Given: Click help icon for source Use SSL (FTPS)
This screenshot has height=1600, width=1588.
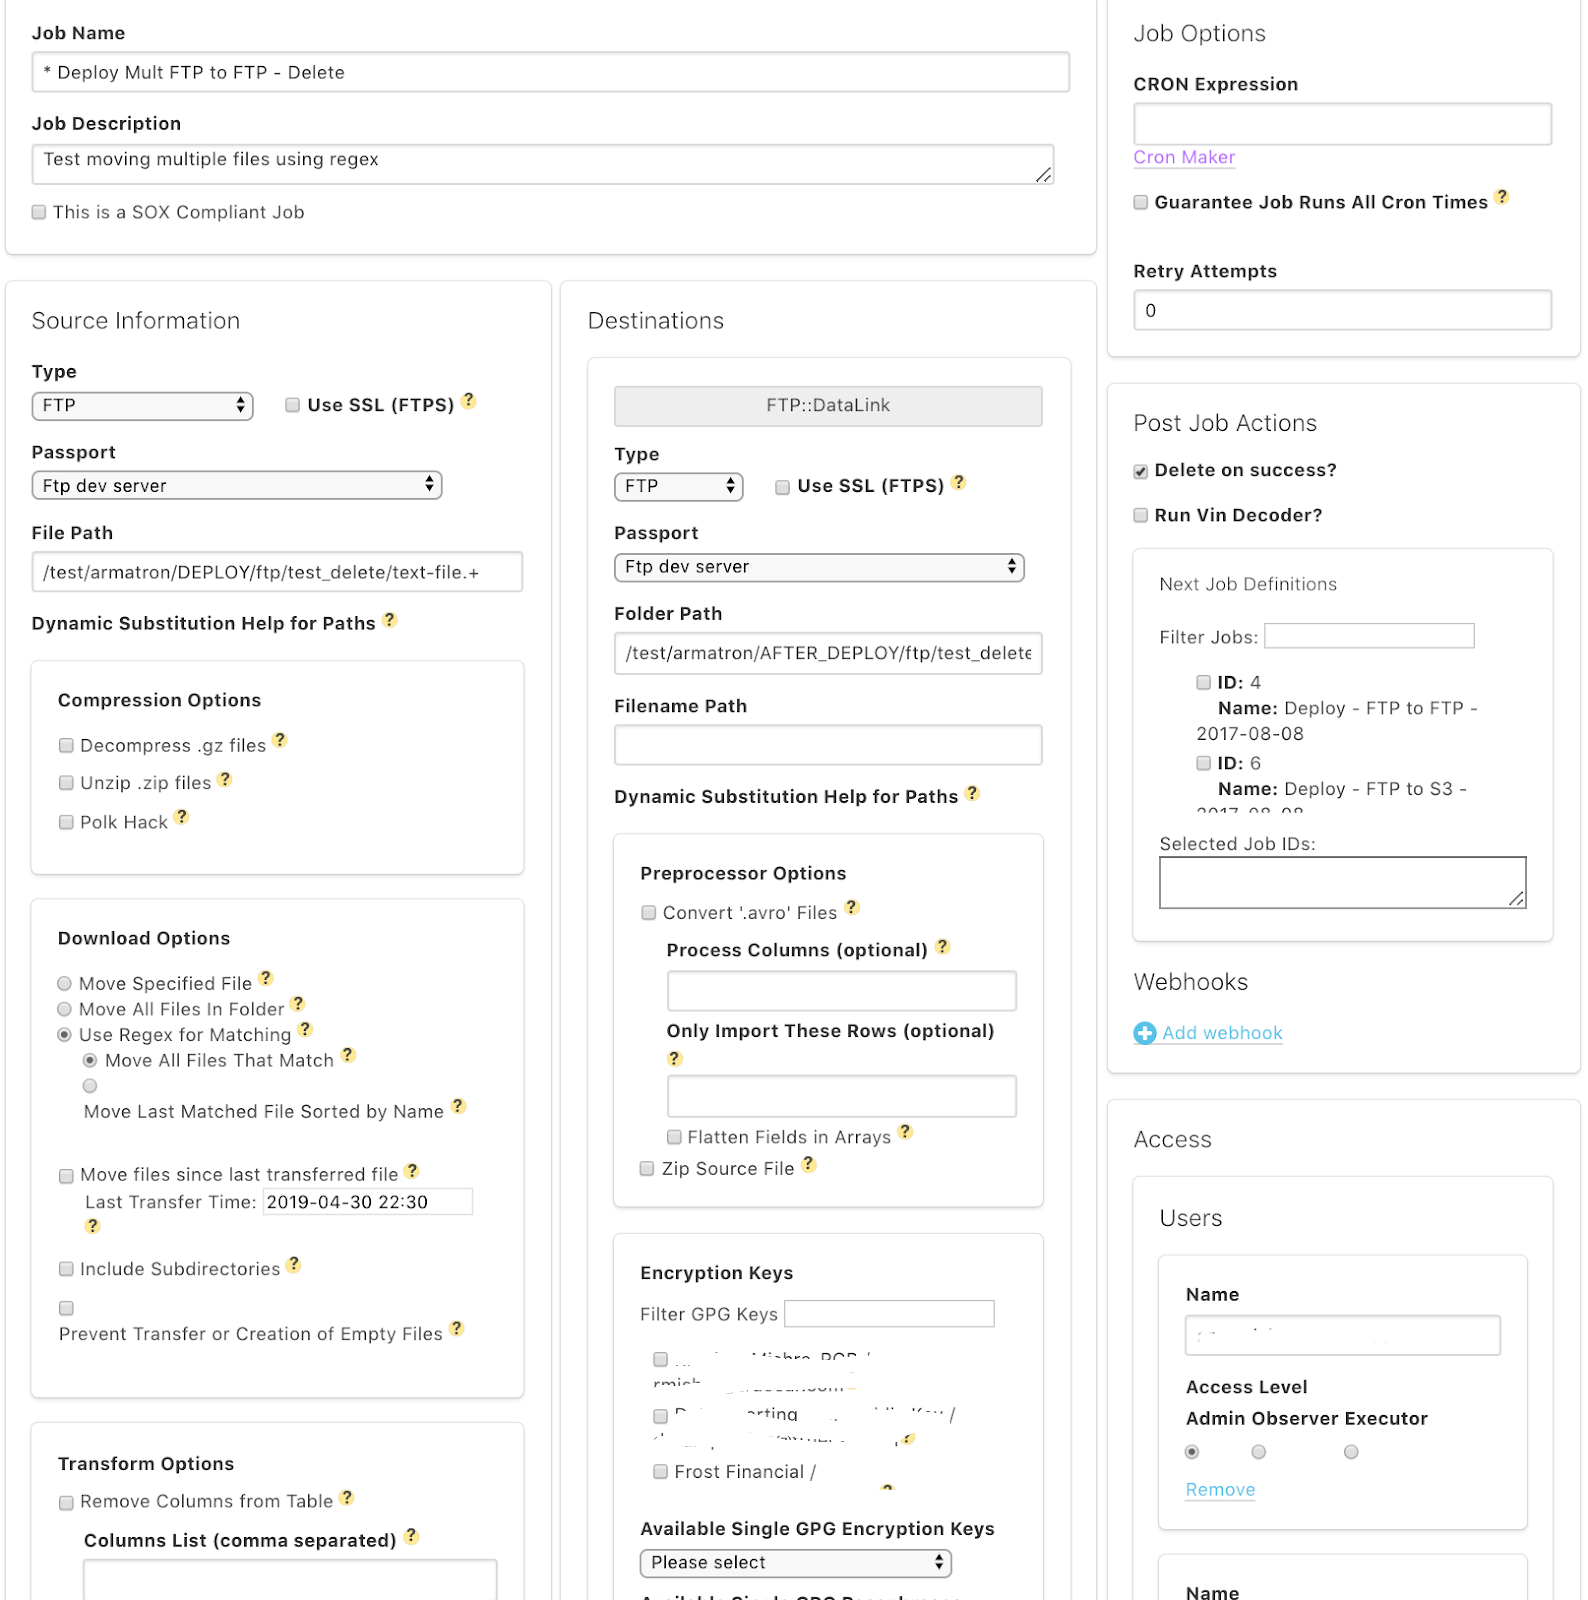Looking at the screenshot, I should (x=468, y=400).
